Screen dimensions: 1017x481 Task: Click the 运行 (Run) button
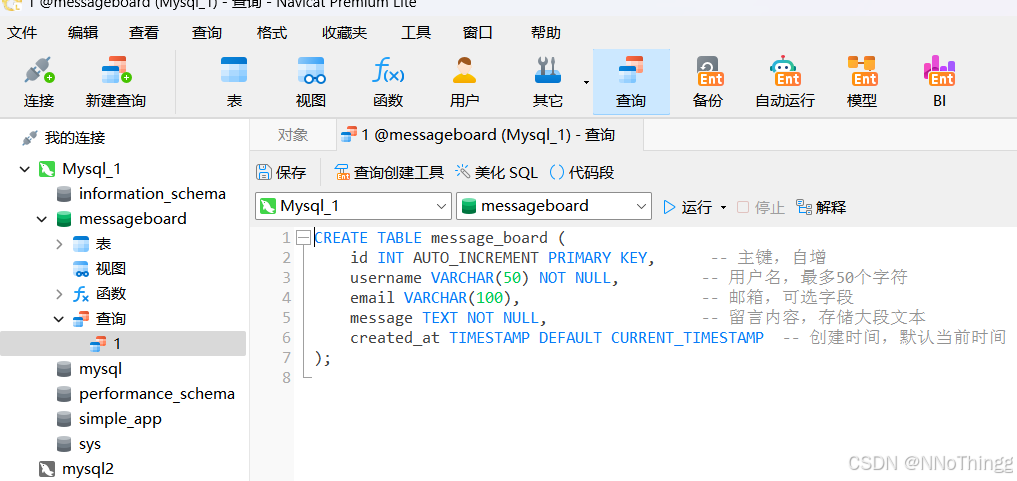pyautogui.click(x=687, y=207)
